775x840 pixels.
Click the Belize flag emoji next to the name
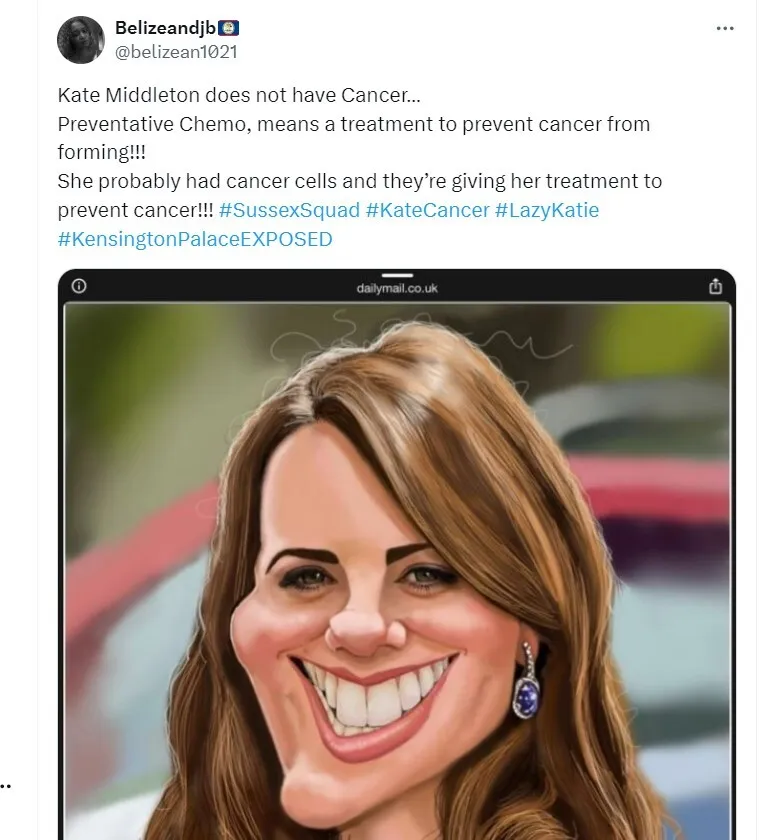(229, 28)
